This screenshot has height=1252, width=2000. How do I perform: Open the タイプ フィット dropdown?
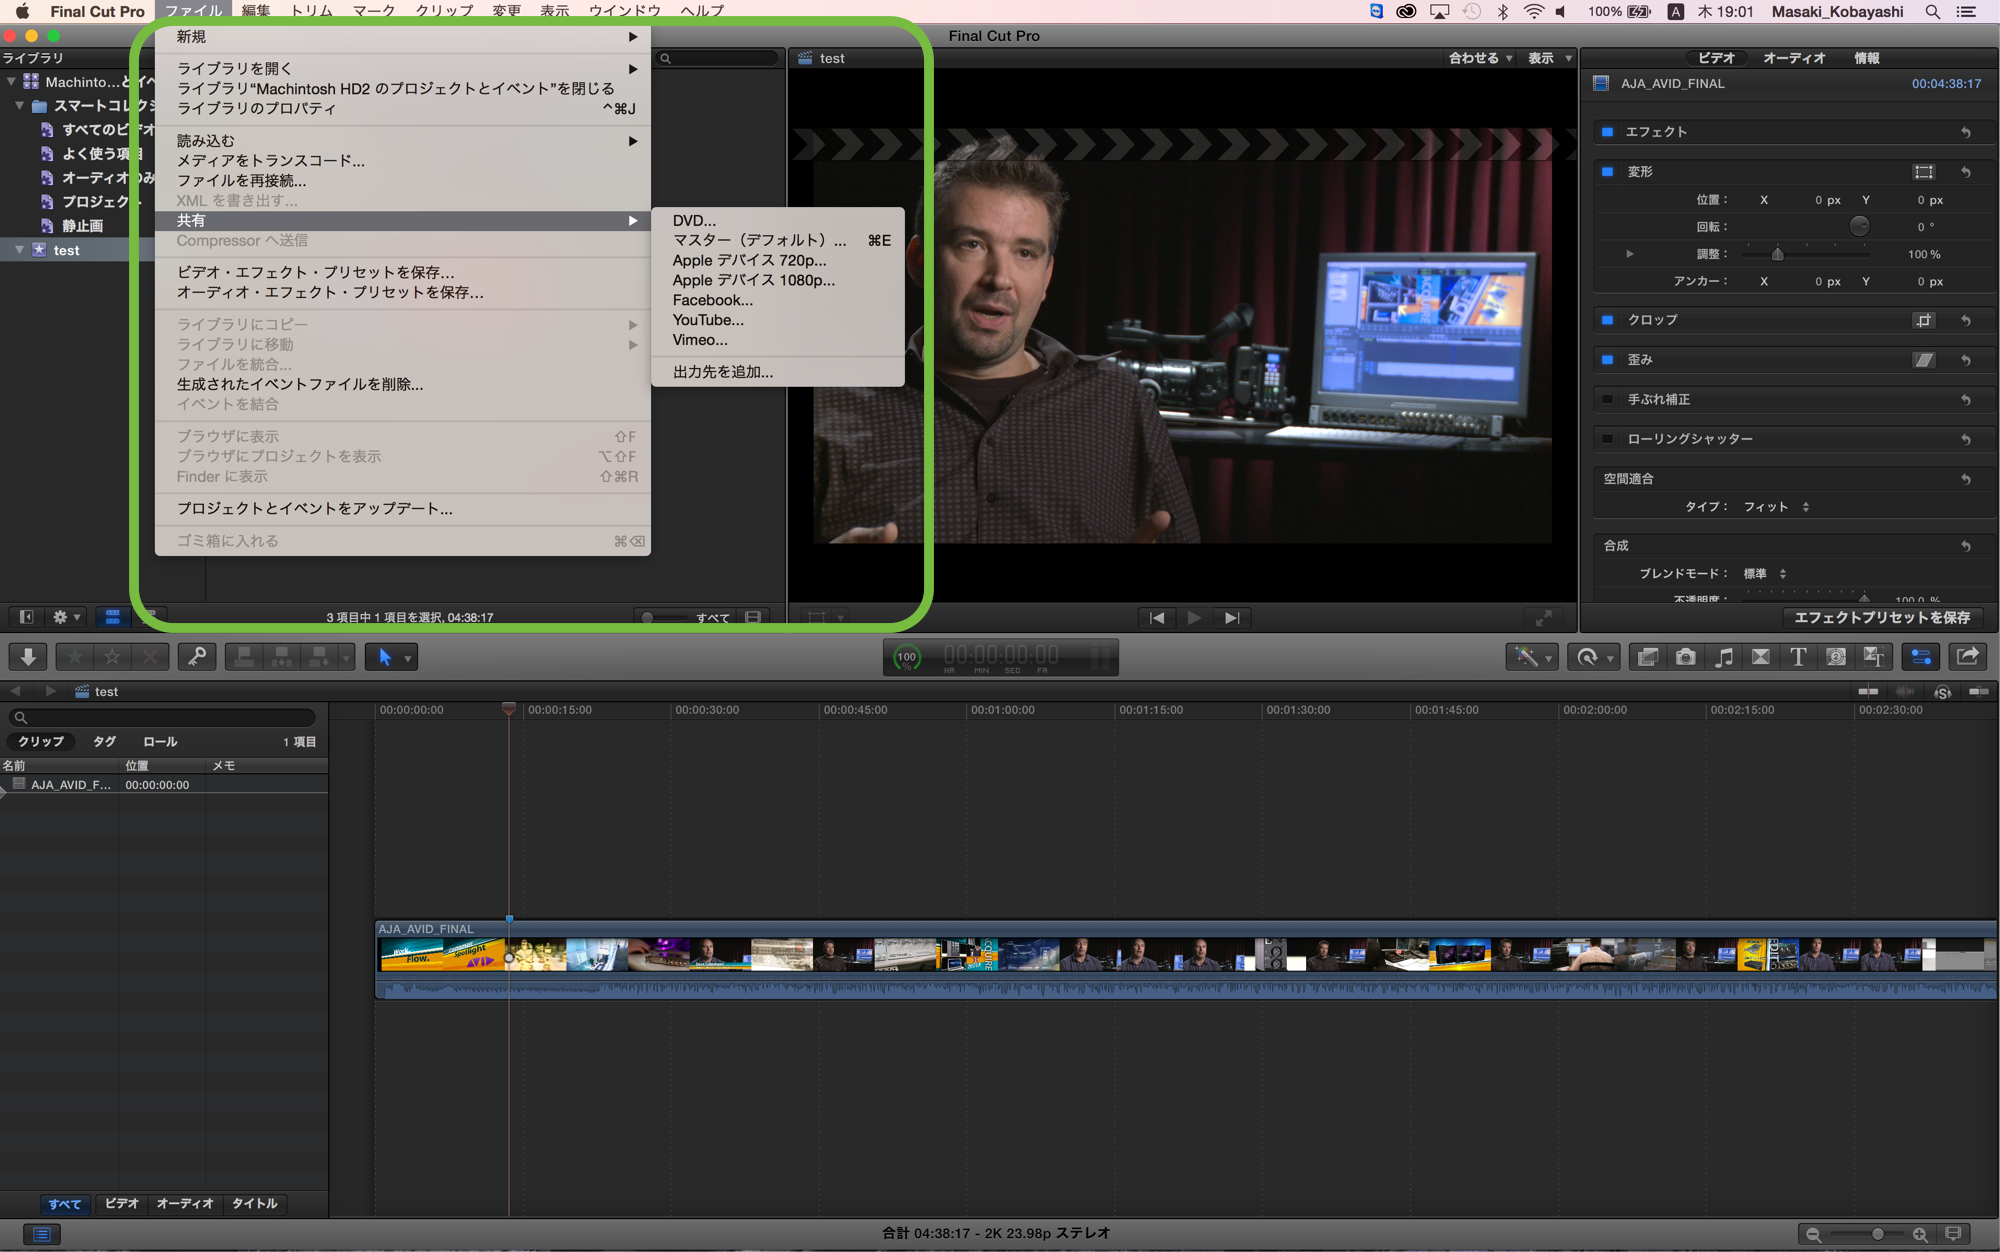[x=1776, y=507]
